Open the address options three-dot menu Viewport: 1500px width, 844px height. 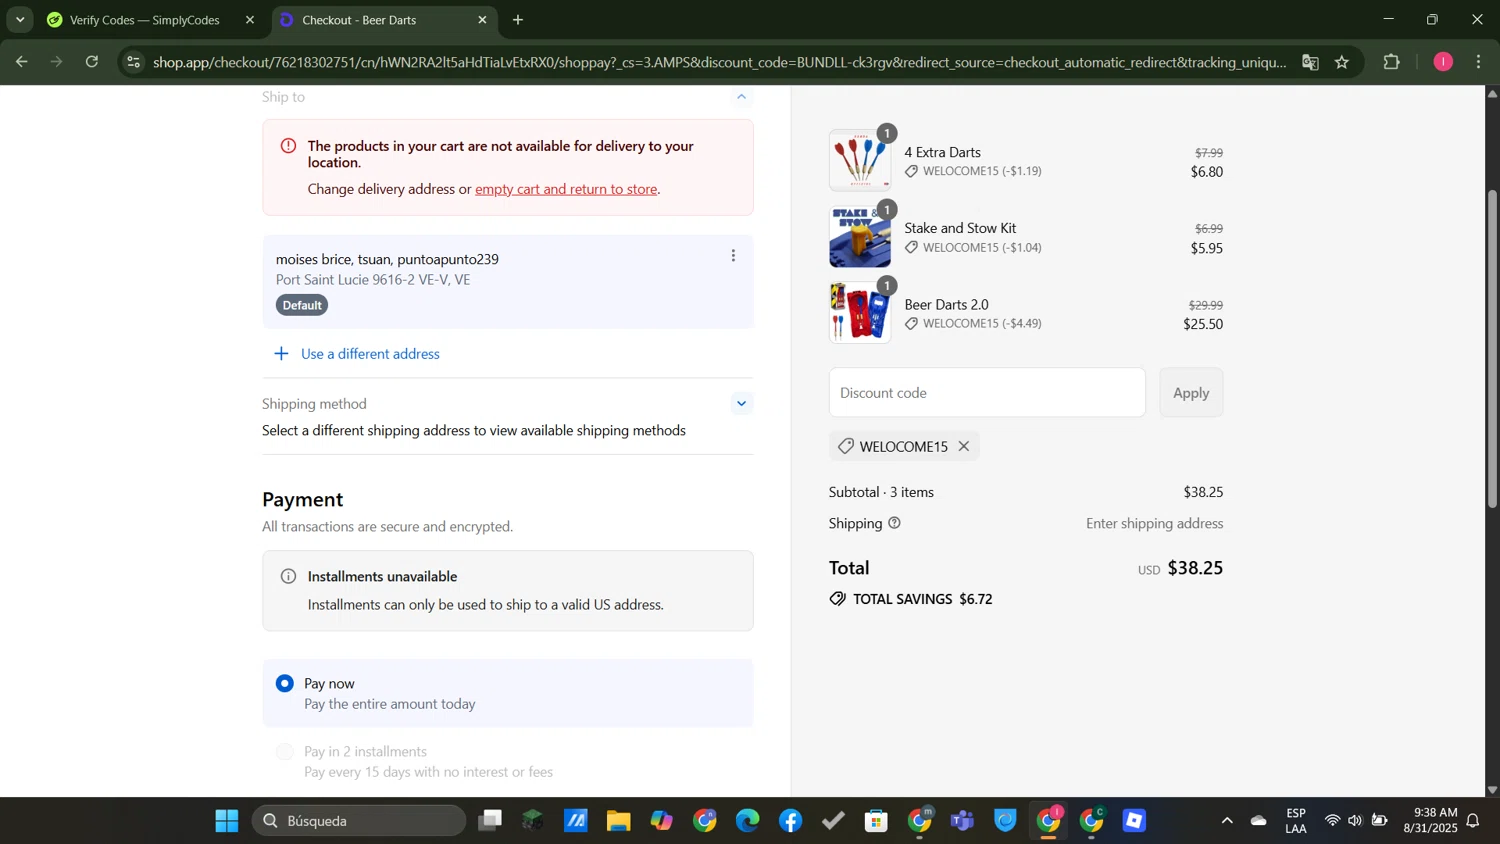(733, 256)
